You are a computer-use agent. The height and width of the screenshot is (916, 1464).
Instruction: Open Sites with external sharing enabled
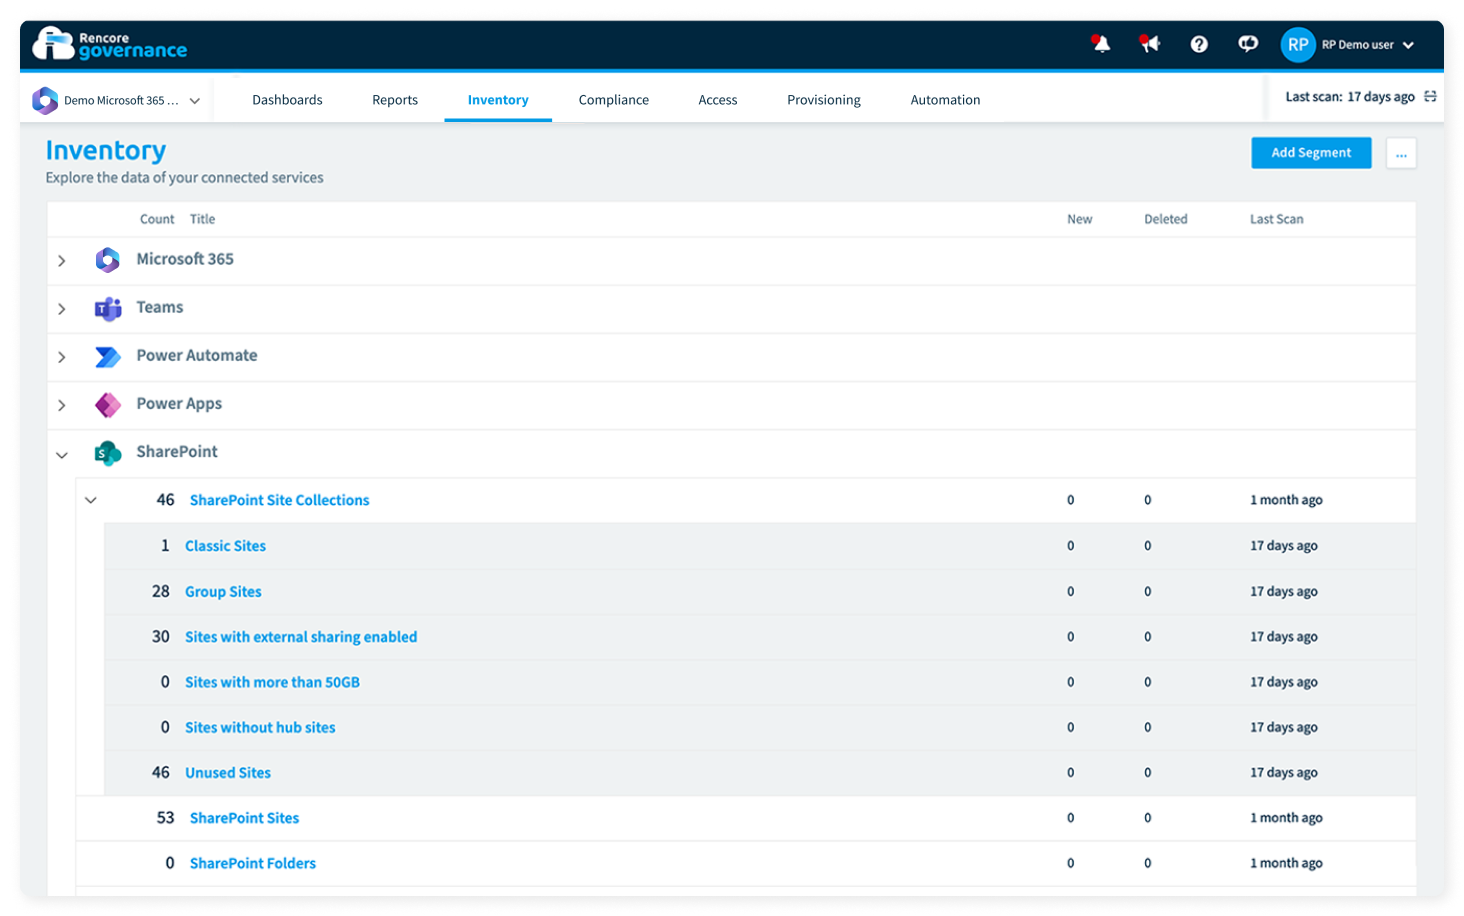point(301,637)
